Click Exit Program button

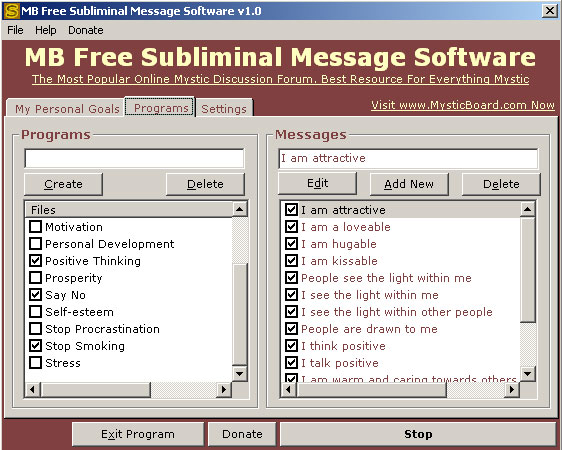coord(138,434)
